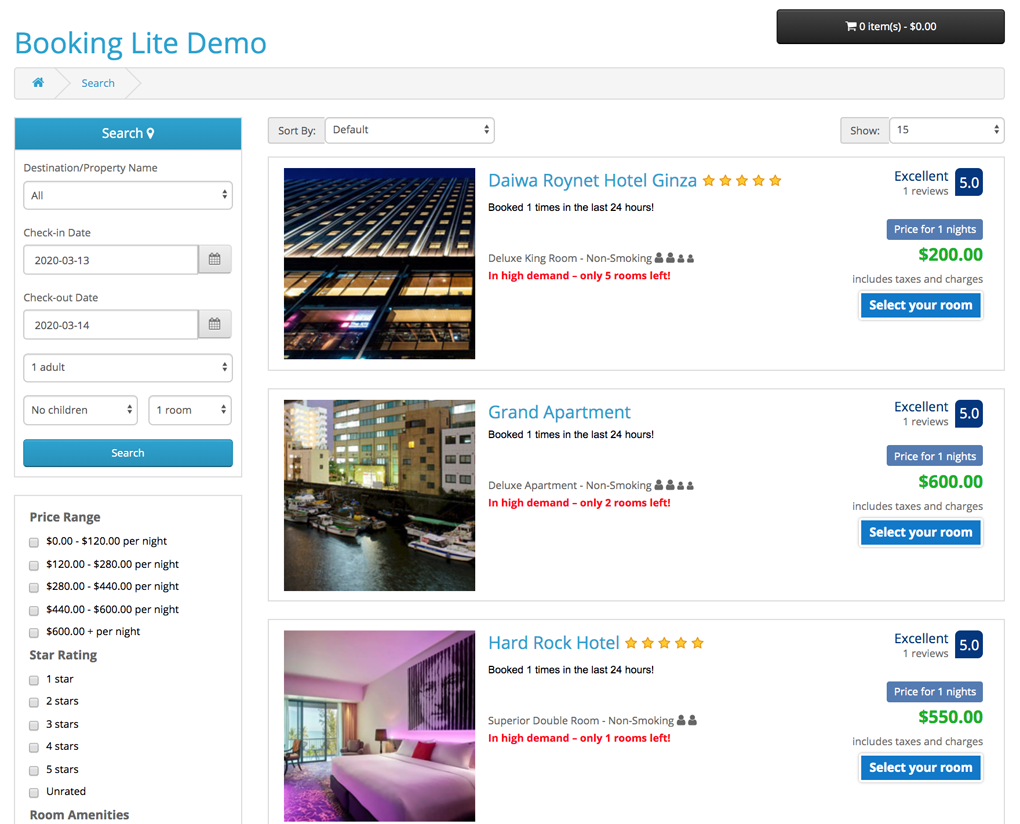The width and height of the screenshot is (1020, 824).
Task: Enable the 4 stars rating filter
Action: (34, 747)
